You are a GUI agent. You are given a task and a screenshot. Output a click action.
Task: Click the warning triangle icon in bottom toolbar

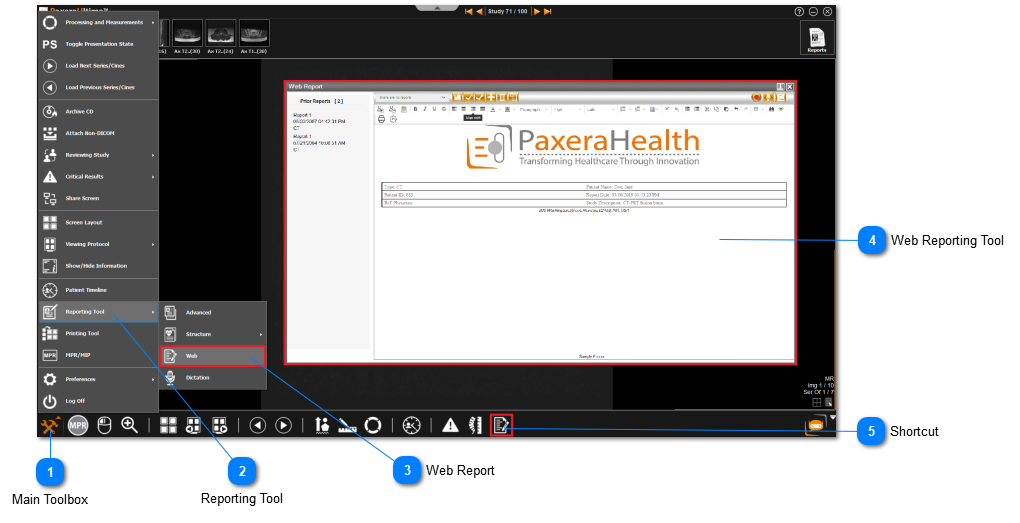pyautogui.click(x=450, y=425)
